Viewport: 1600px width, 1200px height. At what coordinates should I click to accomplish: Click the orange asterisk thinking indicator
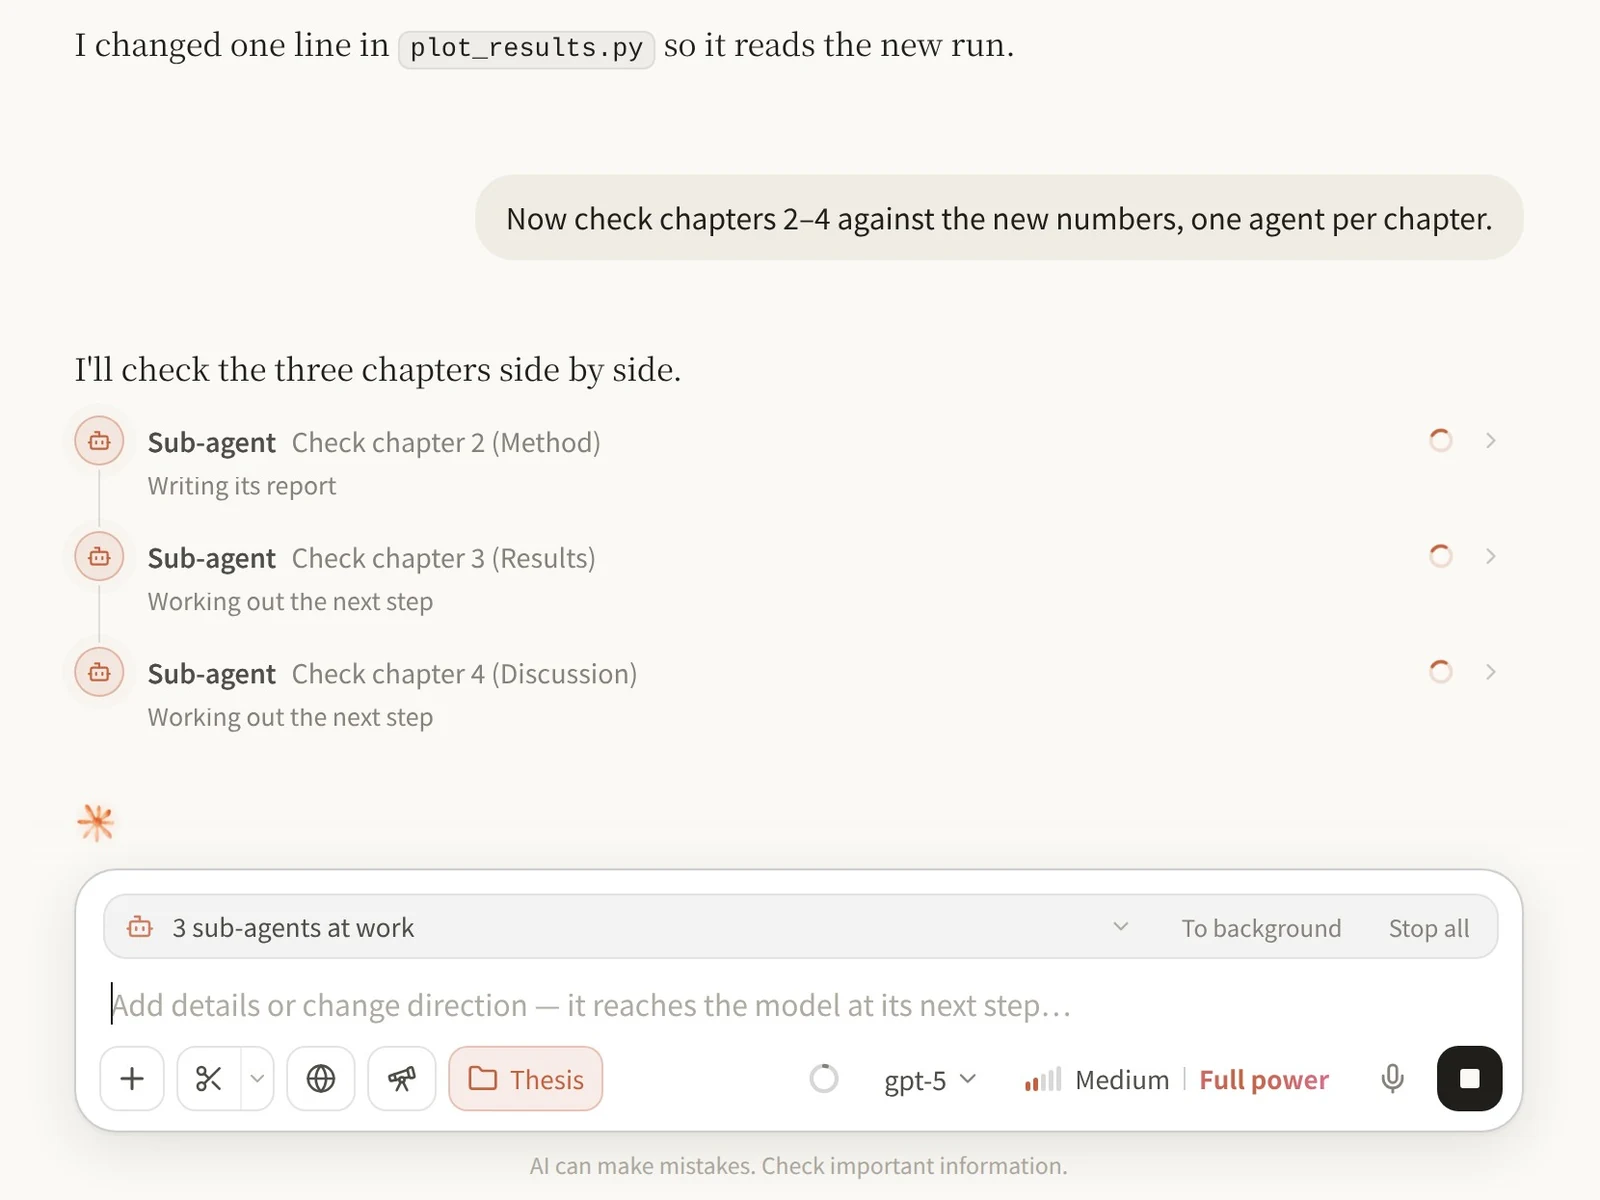coord(96,822)
